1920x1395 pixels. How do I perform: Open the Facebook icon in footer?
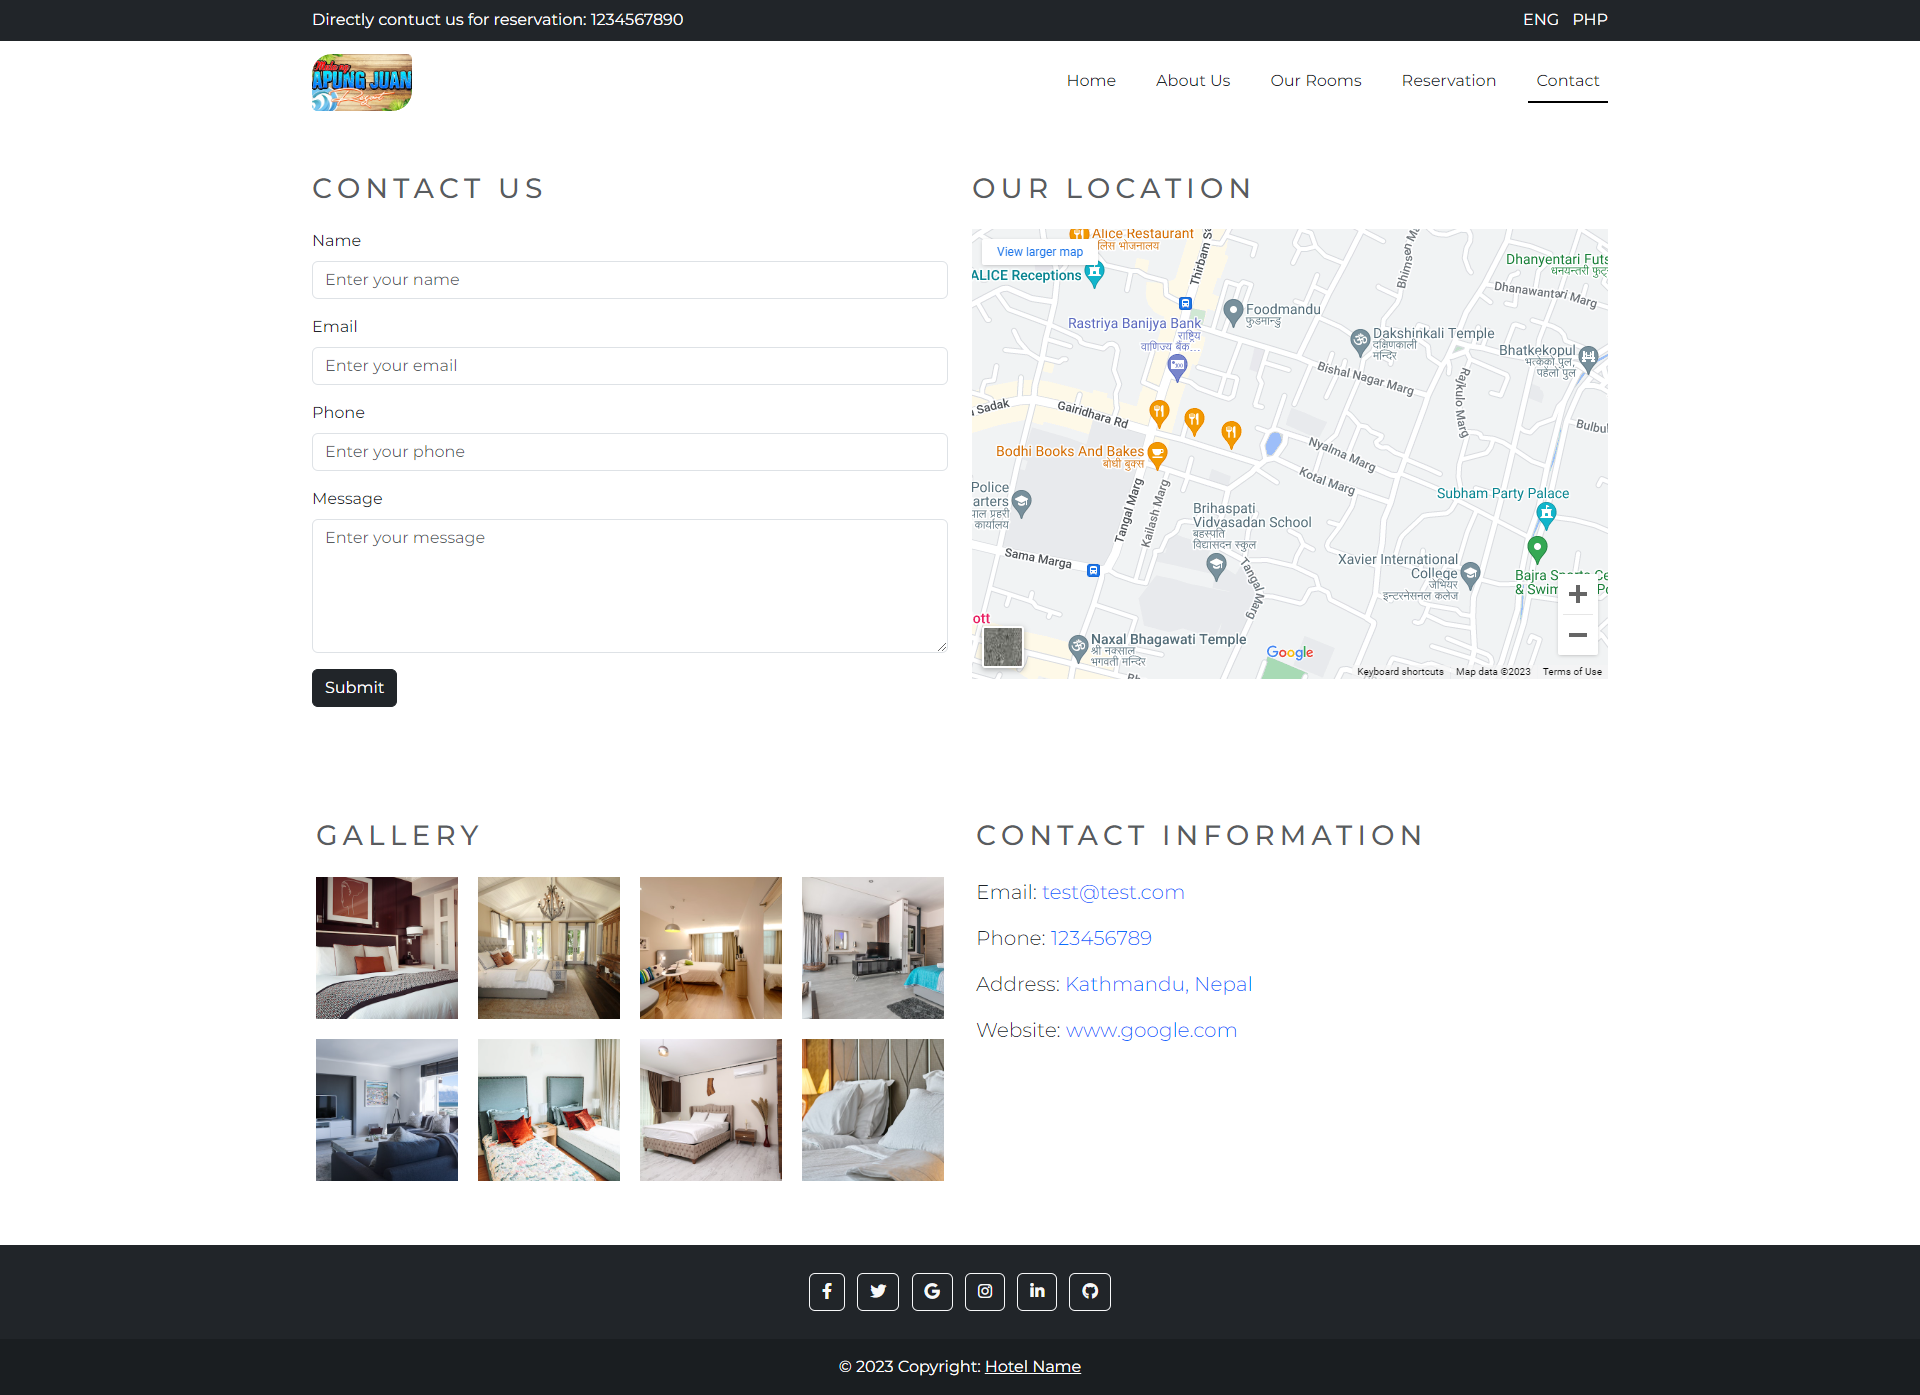click(827, 1291)
